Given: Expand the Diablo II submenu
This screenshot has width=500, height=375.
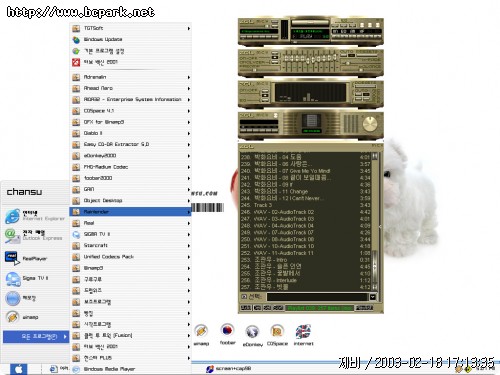Looking at the screenshot, I should point(130,133).
